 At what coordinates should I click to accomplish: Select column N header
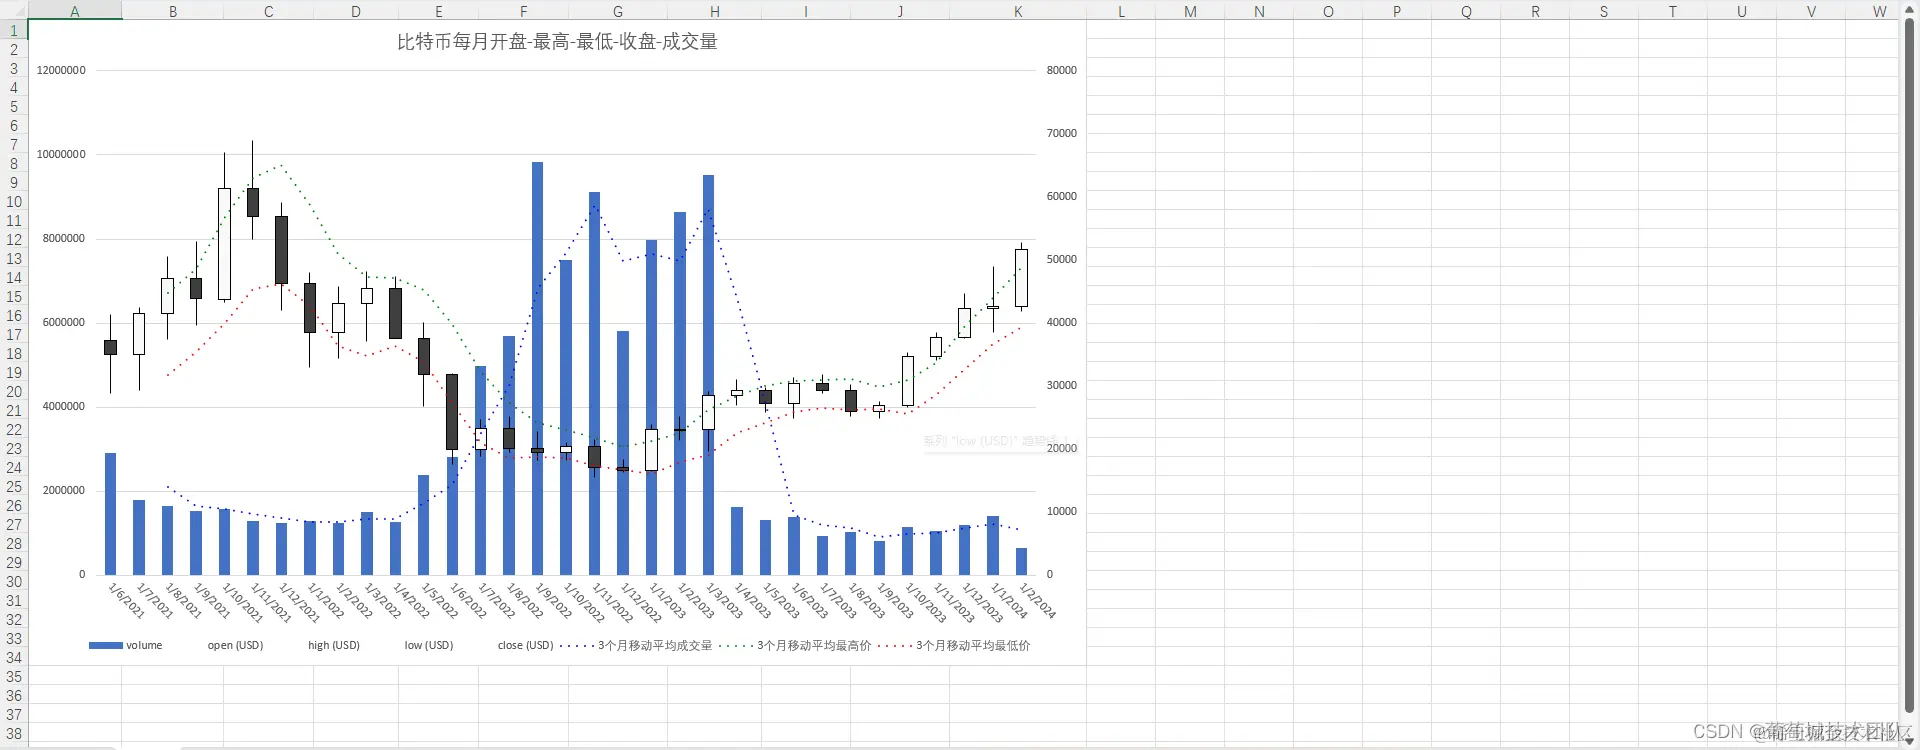coord(1259,12)
